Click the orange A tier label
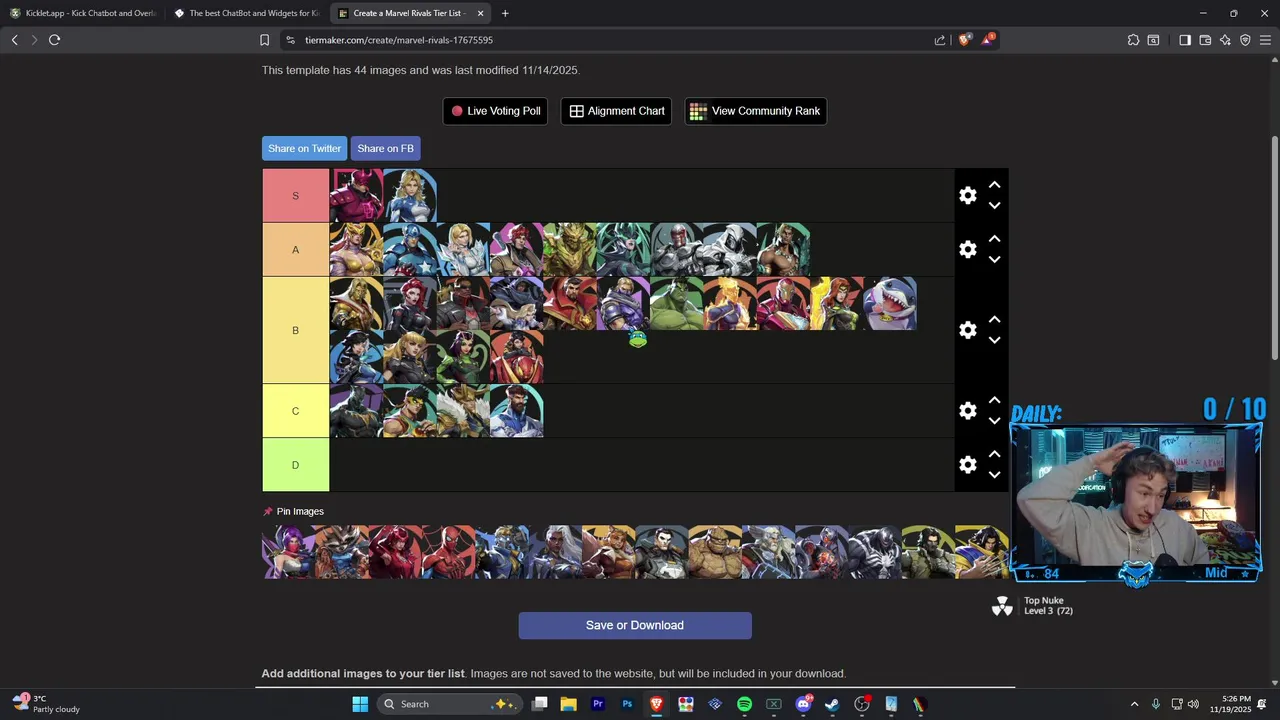 [295, 249]
